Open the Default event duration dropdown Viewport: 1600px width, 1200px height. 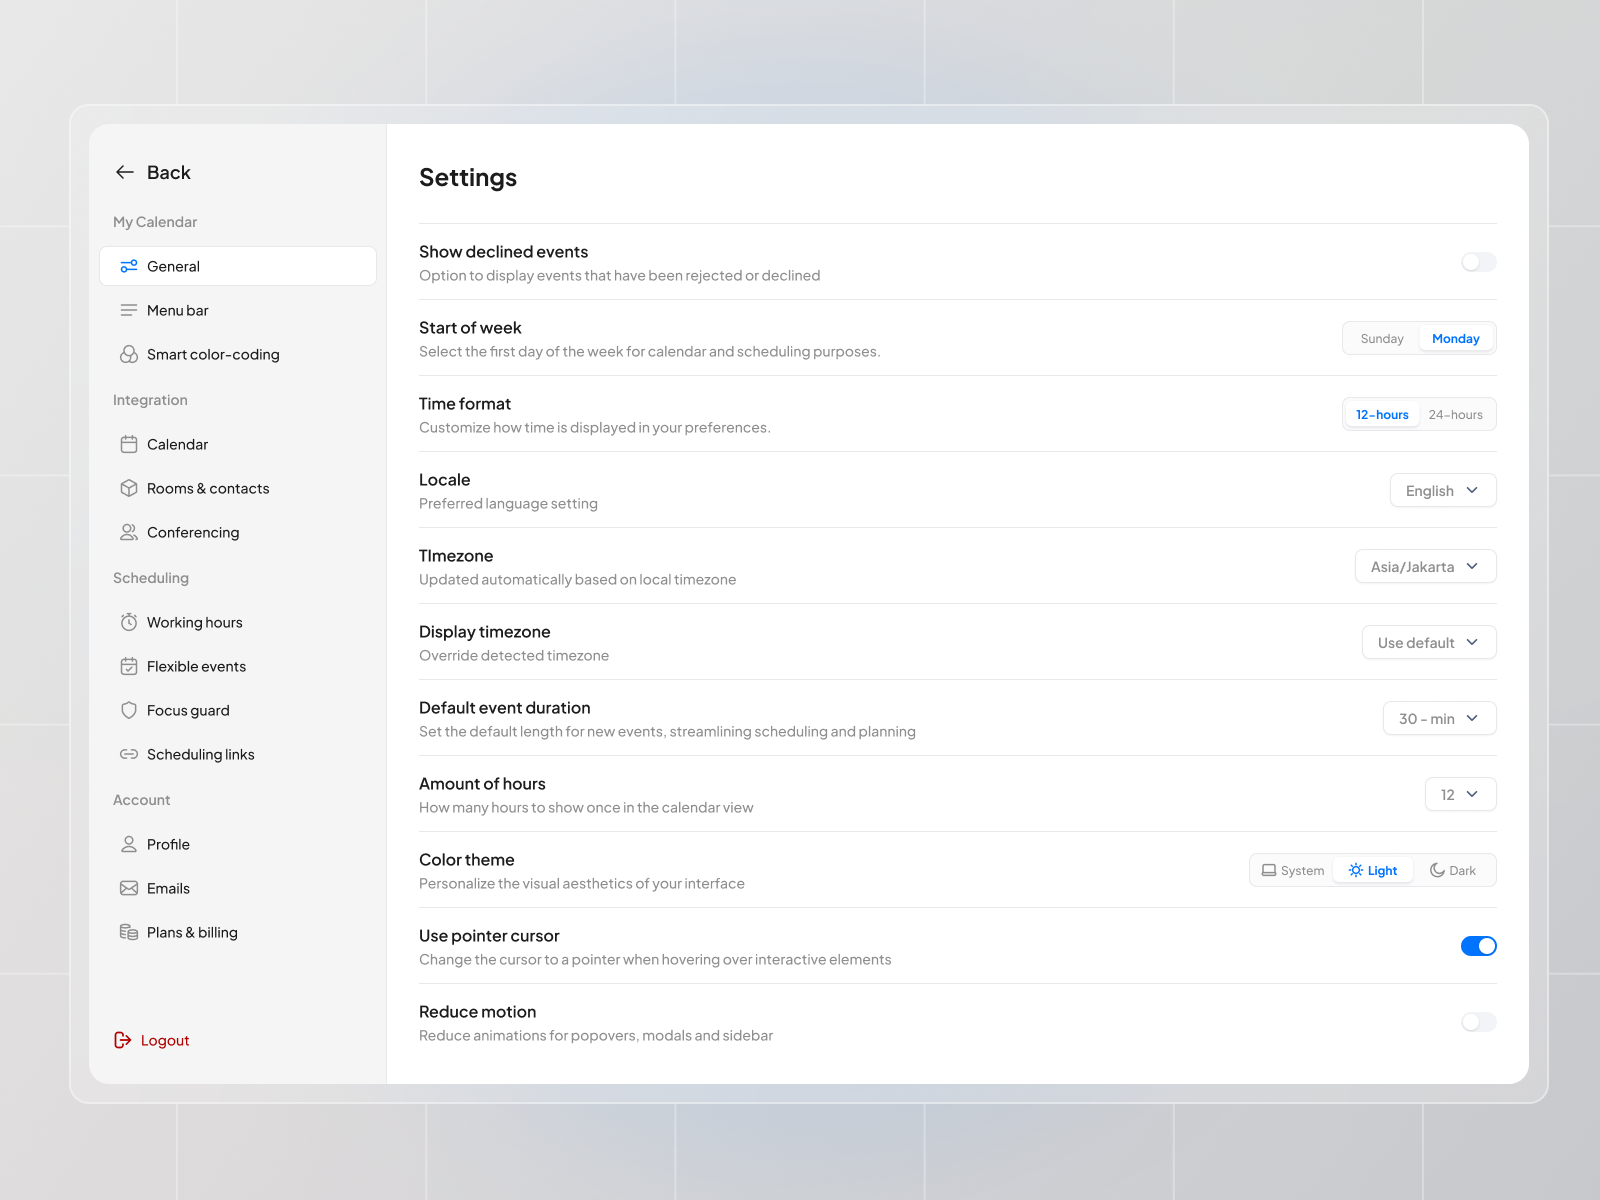point(1439,718)
